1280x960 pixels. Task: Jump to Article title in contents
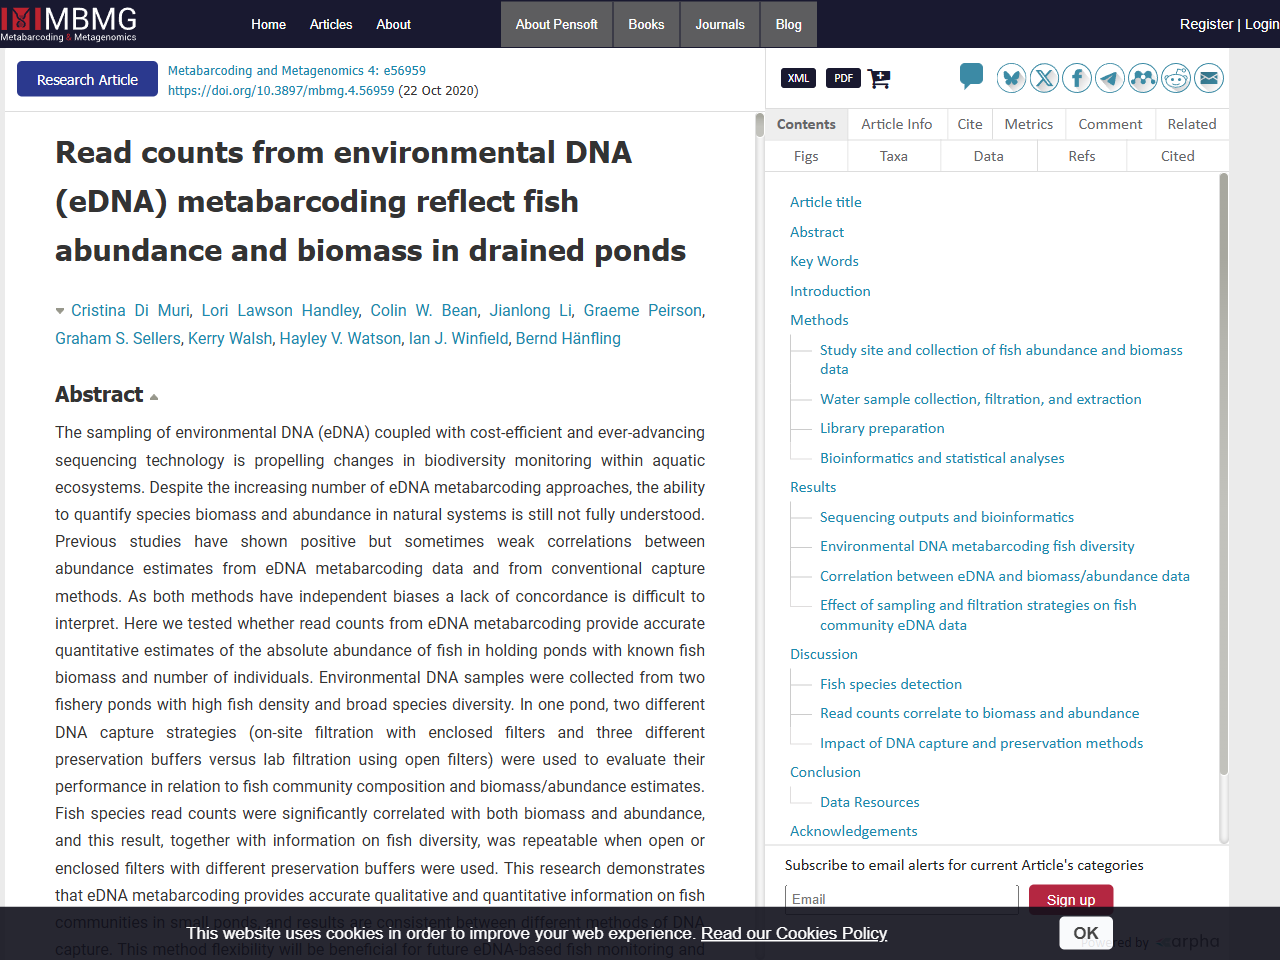[826, 202]
